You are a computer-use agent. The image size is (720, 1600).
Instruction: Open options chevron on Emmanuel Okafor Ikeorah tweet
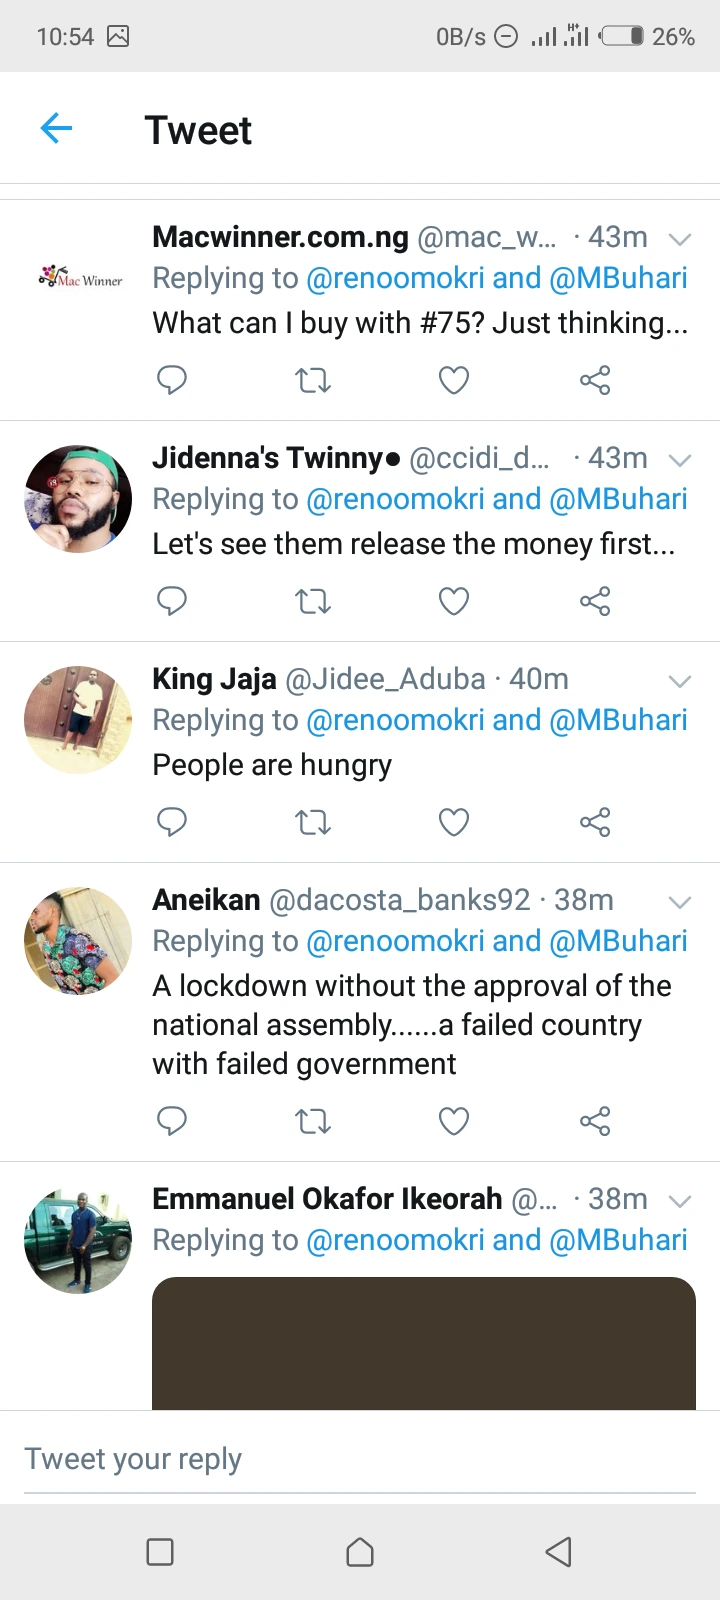[x=680, y=1201]
